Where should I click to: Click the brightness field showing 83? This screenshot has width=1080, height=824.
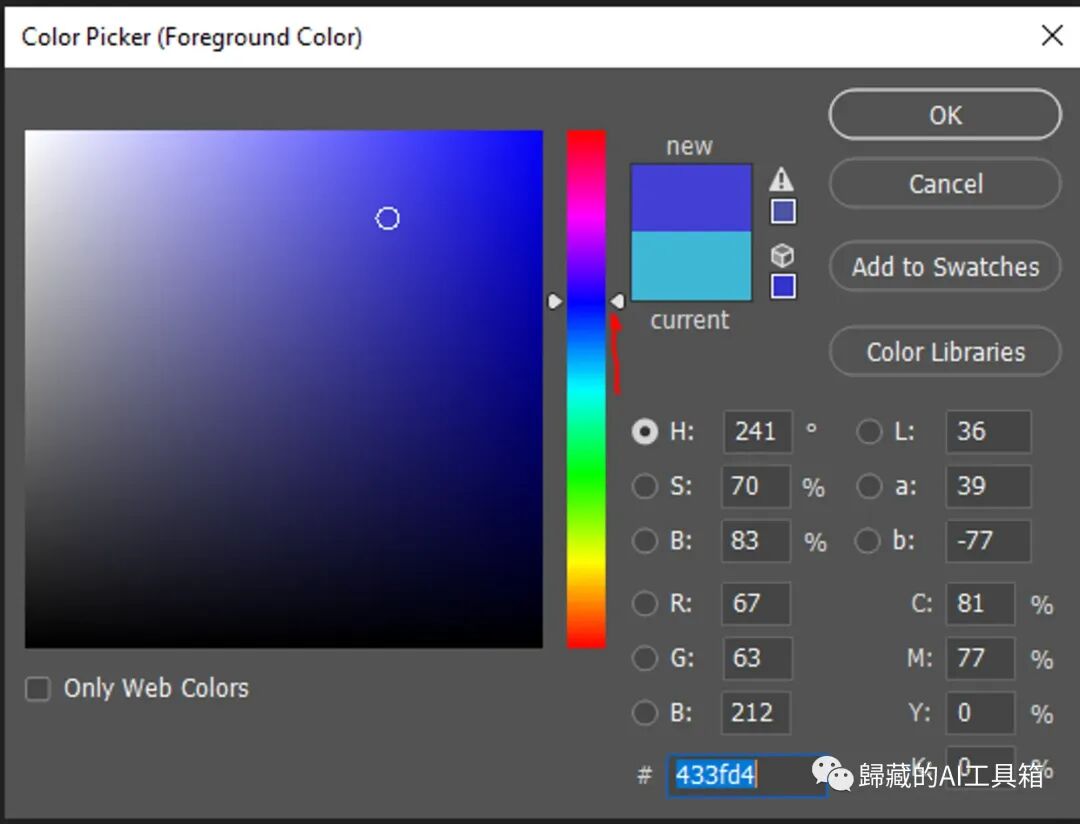pos(756,541)
